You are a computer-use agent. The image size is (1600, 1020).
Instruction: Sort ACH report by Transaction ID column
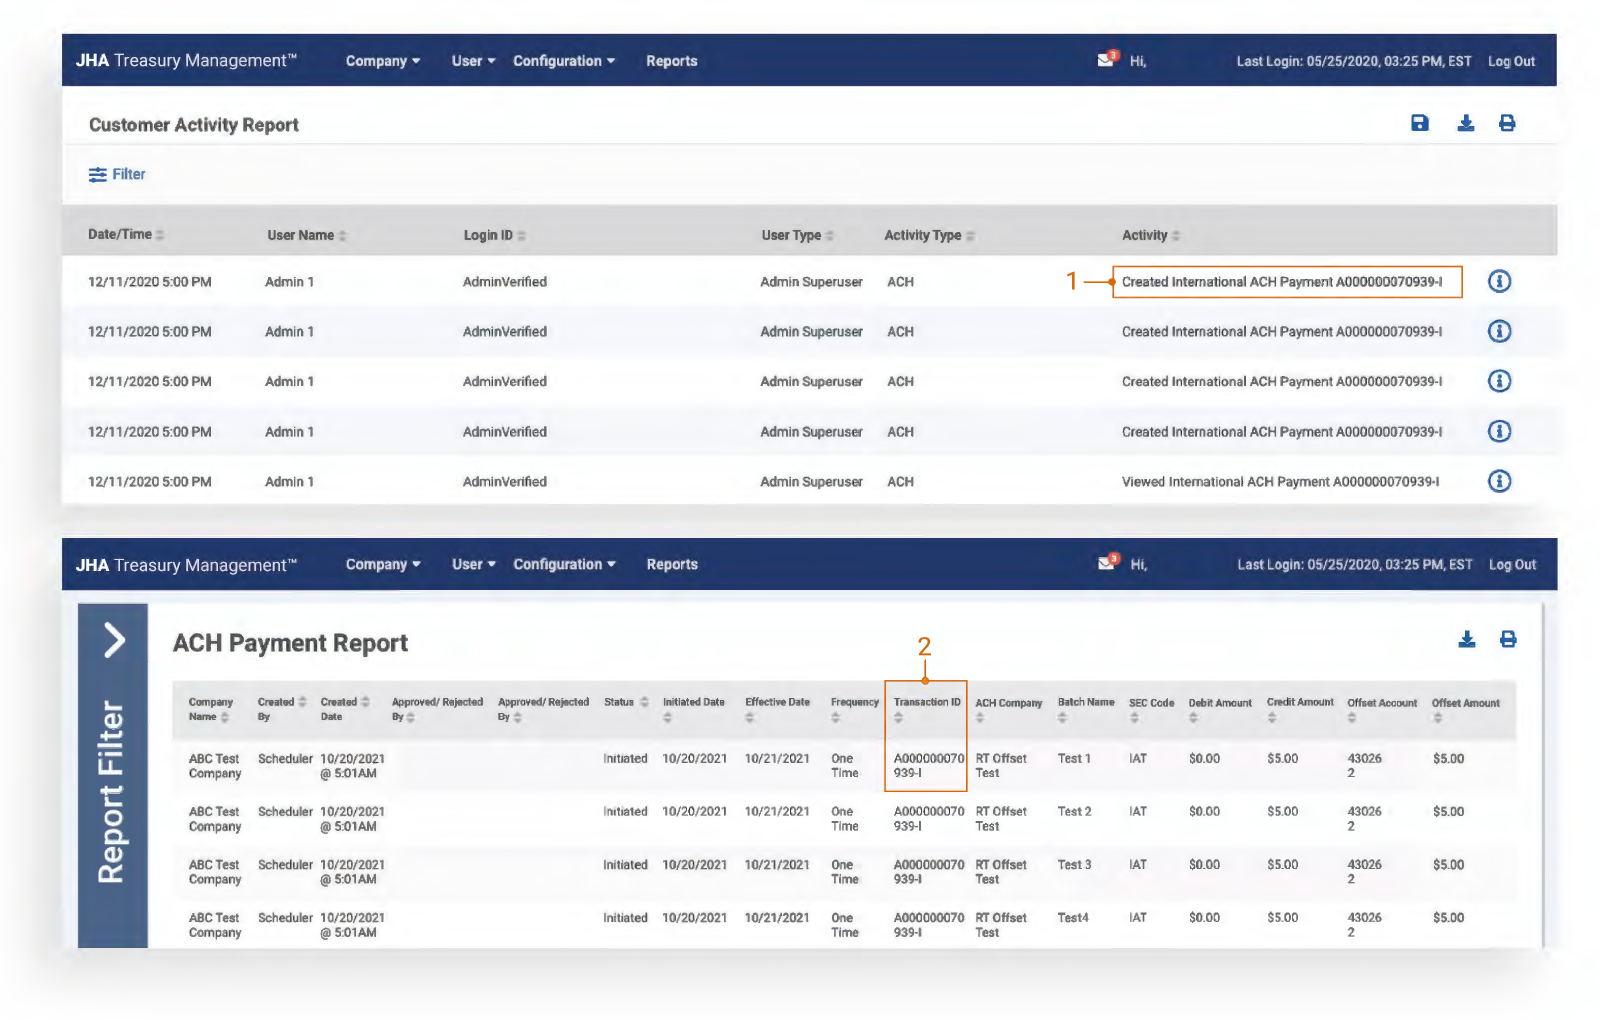pyautogui.click(x=926, y=703)
